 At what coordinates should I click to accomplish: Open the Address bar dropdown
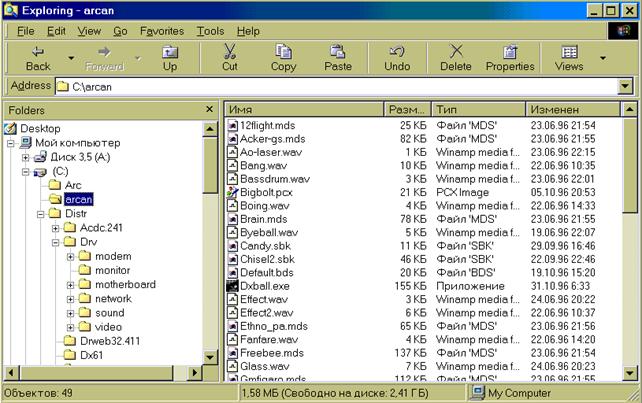[x=625, y=87]
